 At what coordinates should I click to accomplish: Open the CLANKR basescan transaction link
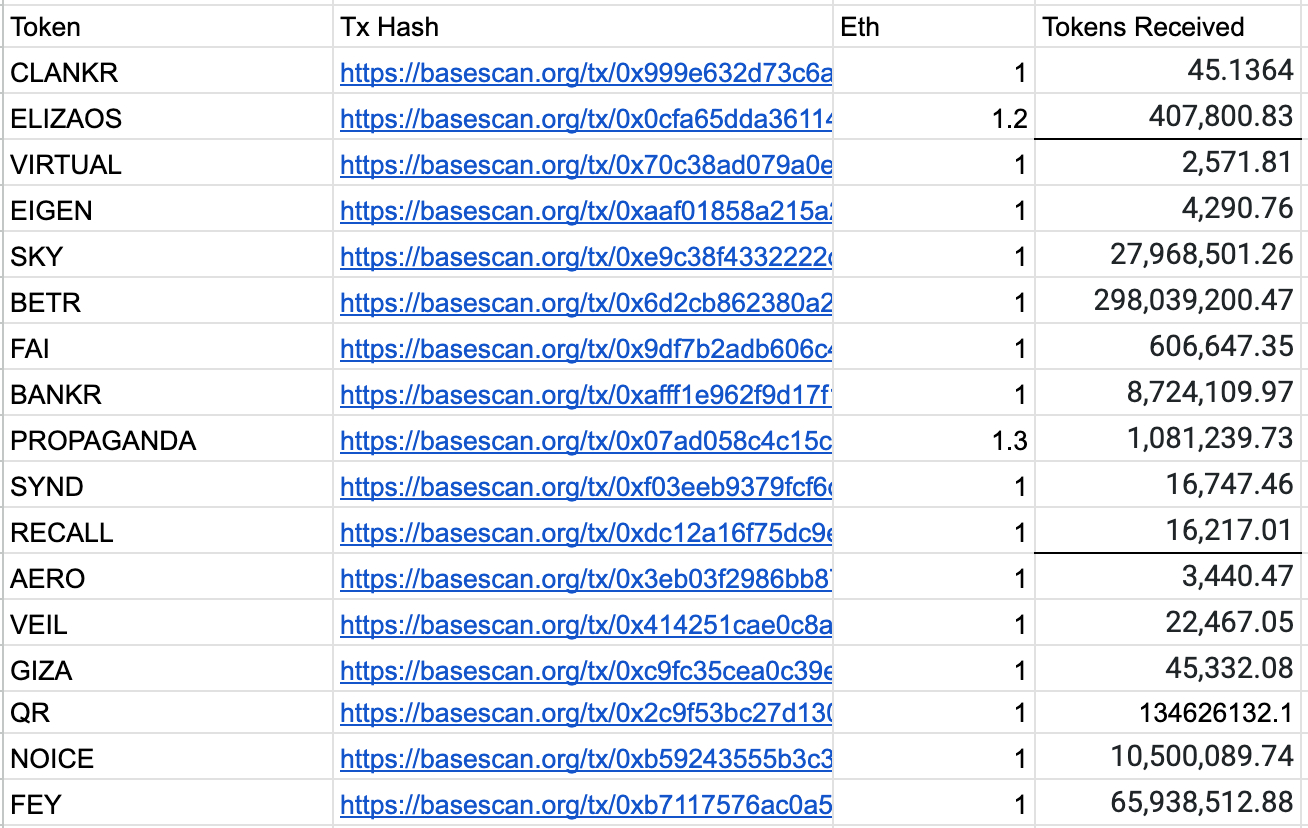[x=586, y=73]
